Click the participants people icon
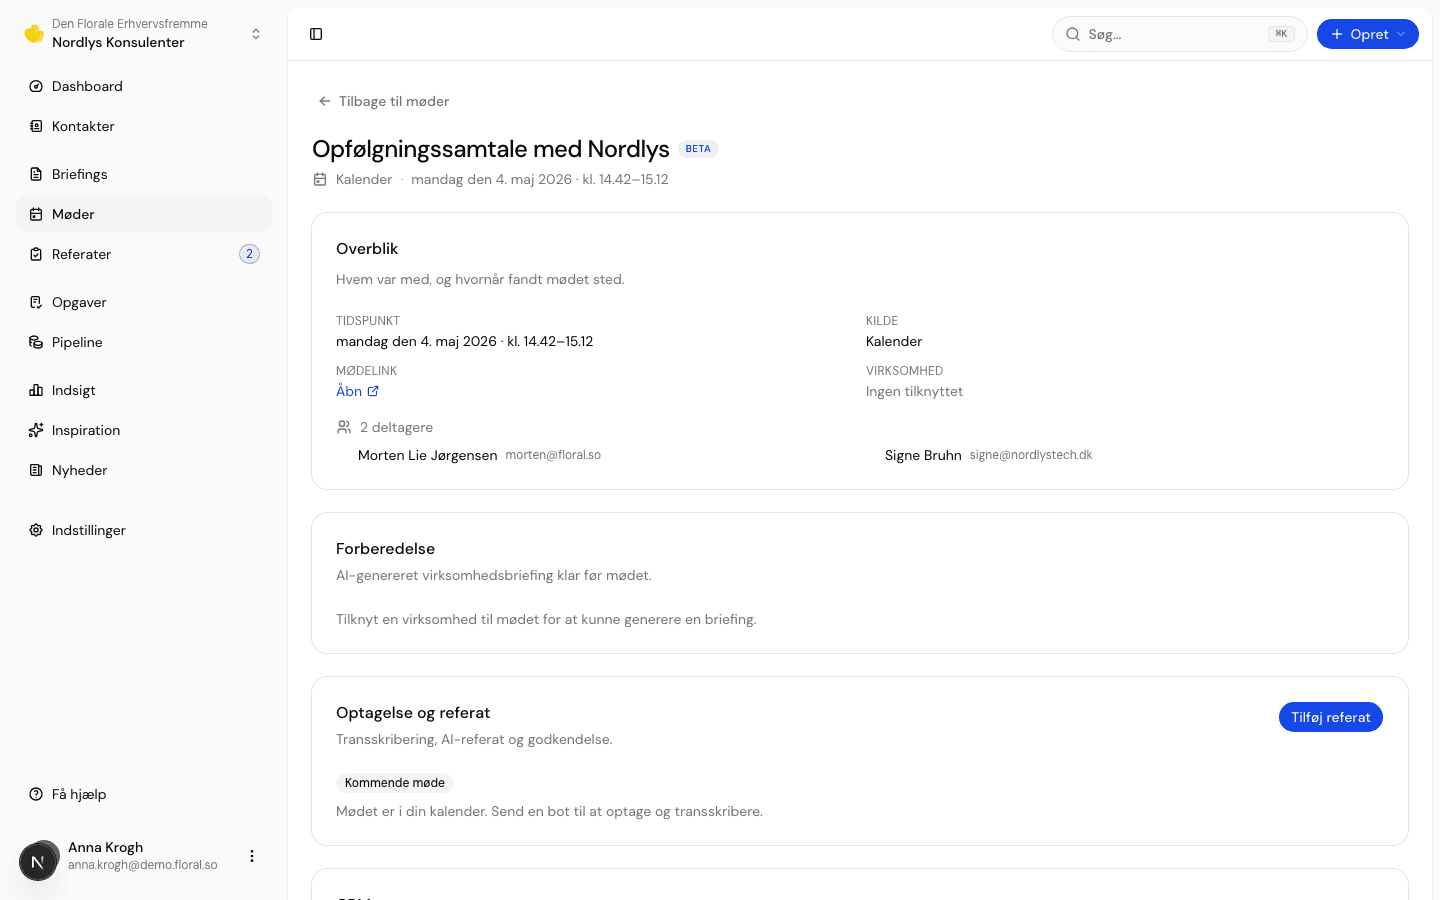This screenshot has width=1440, height=900. pyautogui.click(x=344, y=427)
